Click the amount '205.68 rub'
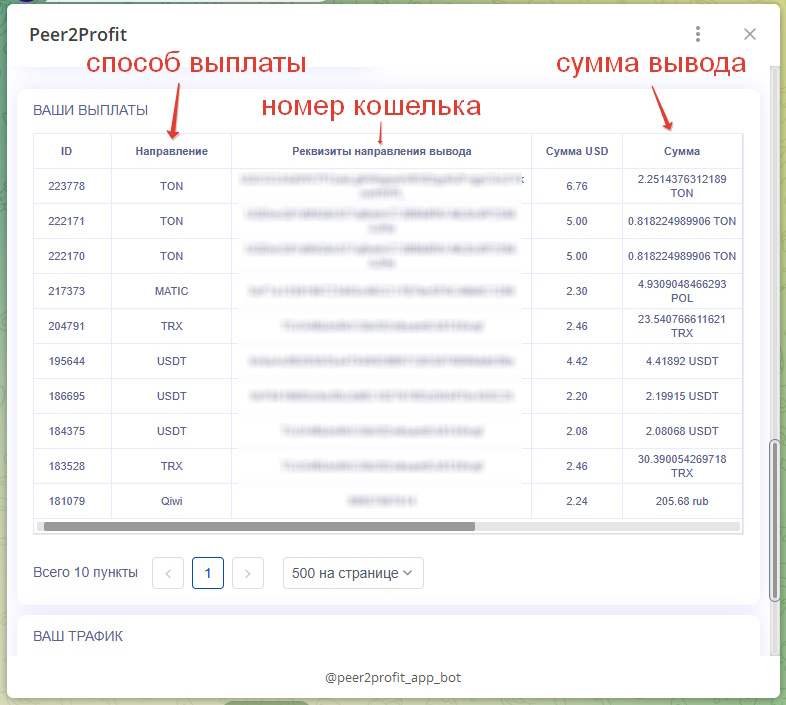This screenshot has height=705, width=786. 682,501
